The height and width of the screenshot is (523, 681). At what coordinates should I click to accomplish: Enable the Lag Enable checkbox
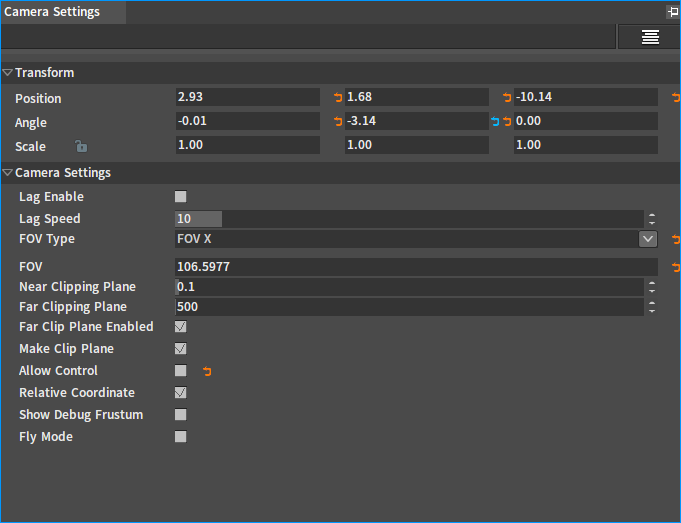coord(181,197)
